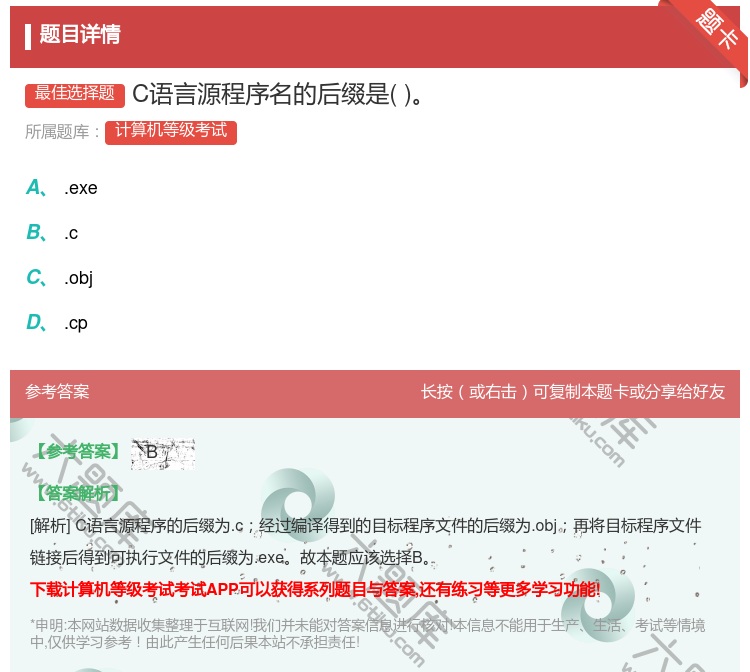Open the 计算机等级考试 question bank tag
Screen dimensions: 750x672
point(171,132)
